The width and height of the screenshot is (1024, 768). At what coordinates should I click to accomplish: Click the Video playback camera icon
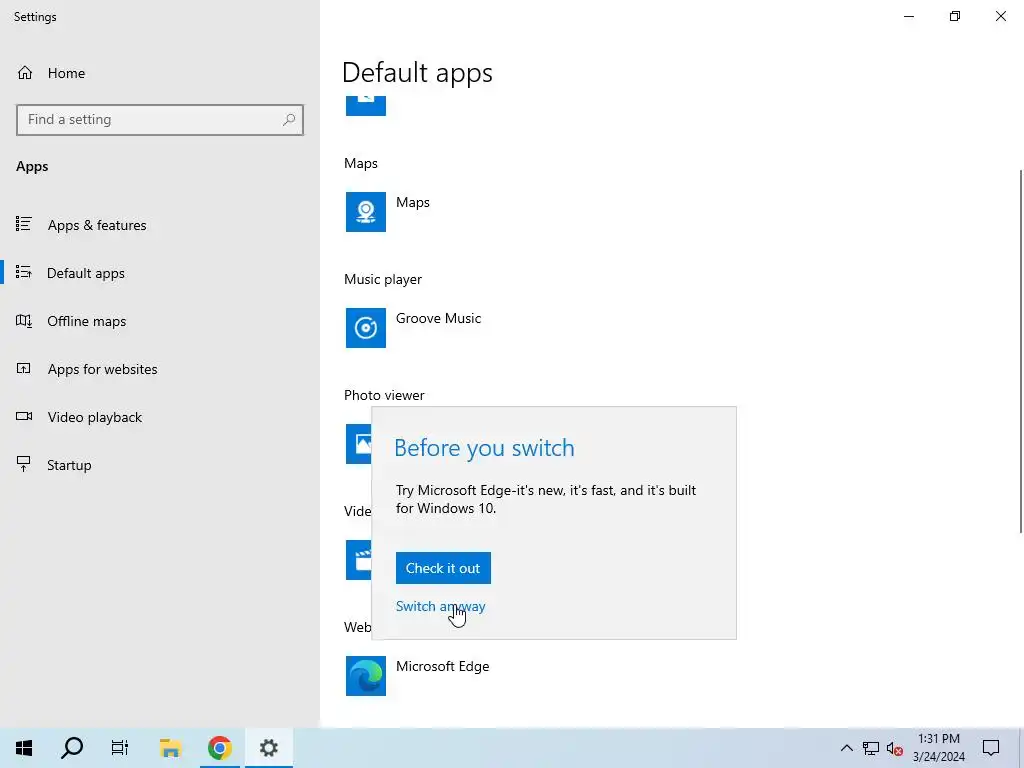click(24, 416)
